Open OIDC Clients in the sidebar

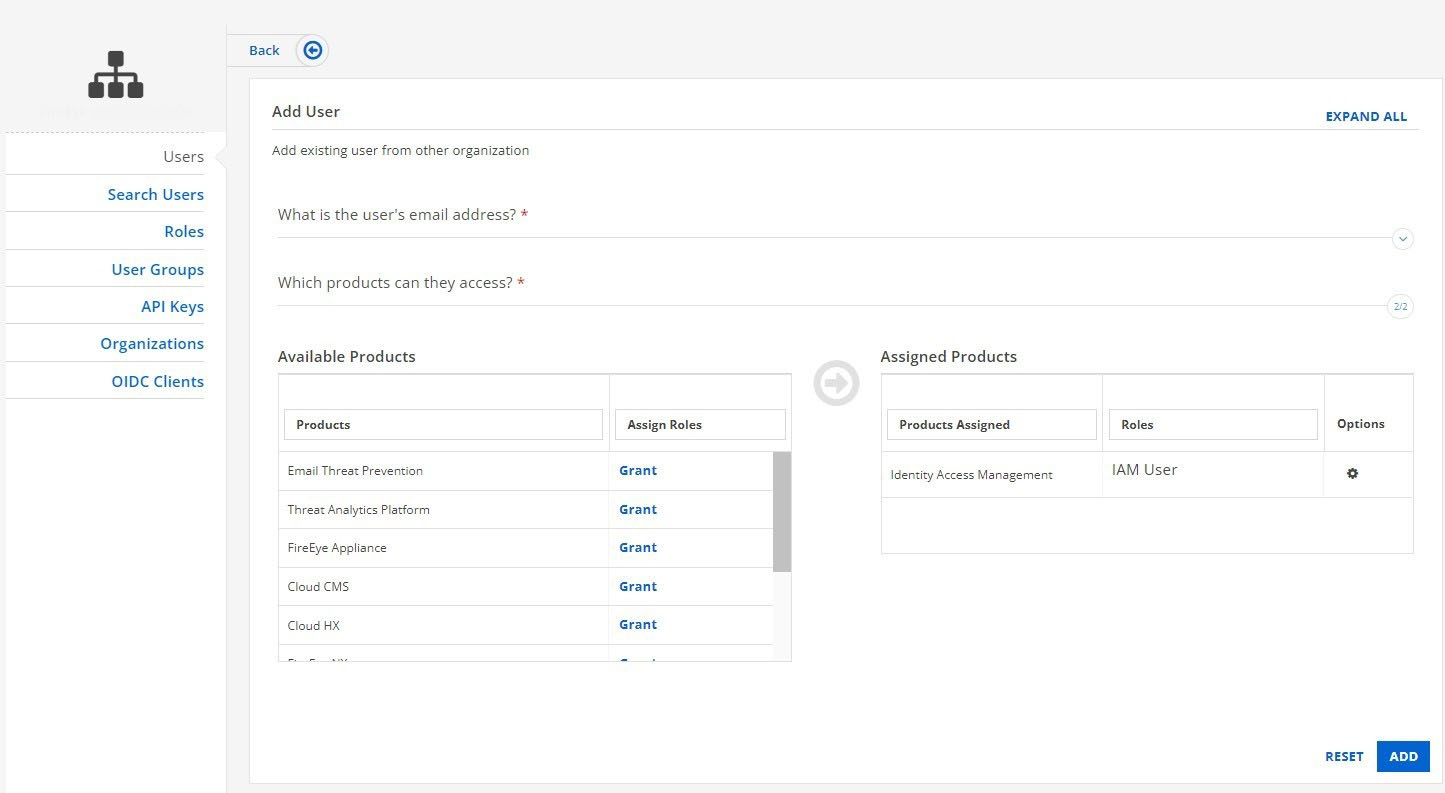tap(157, 381)
